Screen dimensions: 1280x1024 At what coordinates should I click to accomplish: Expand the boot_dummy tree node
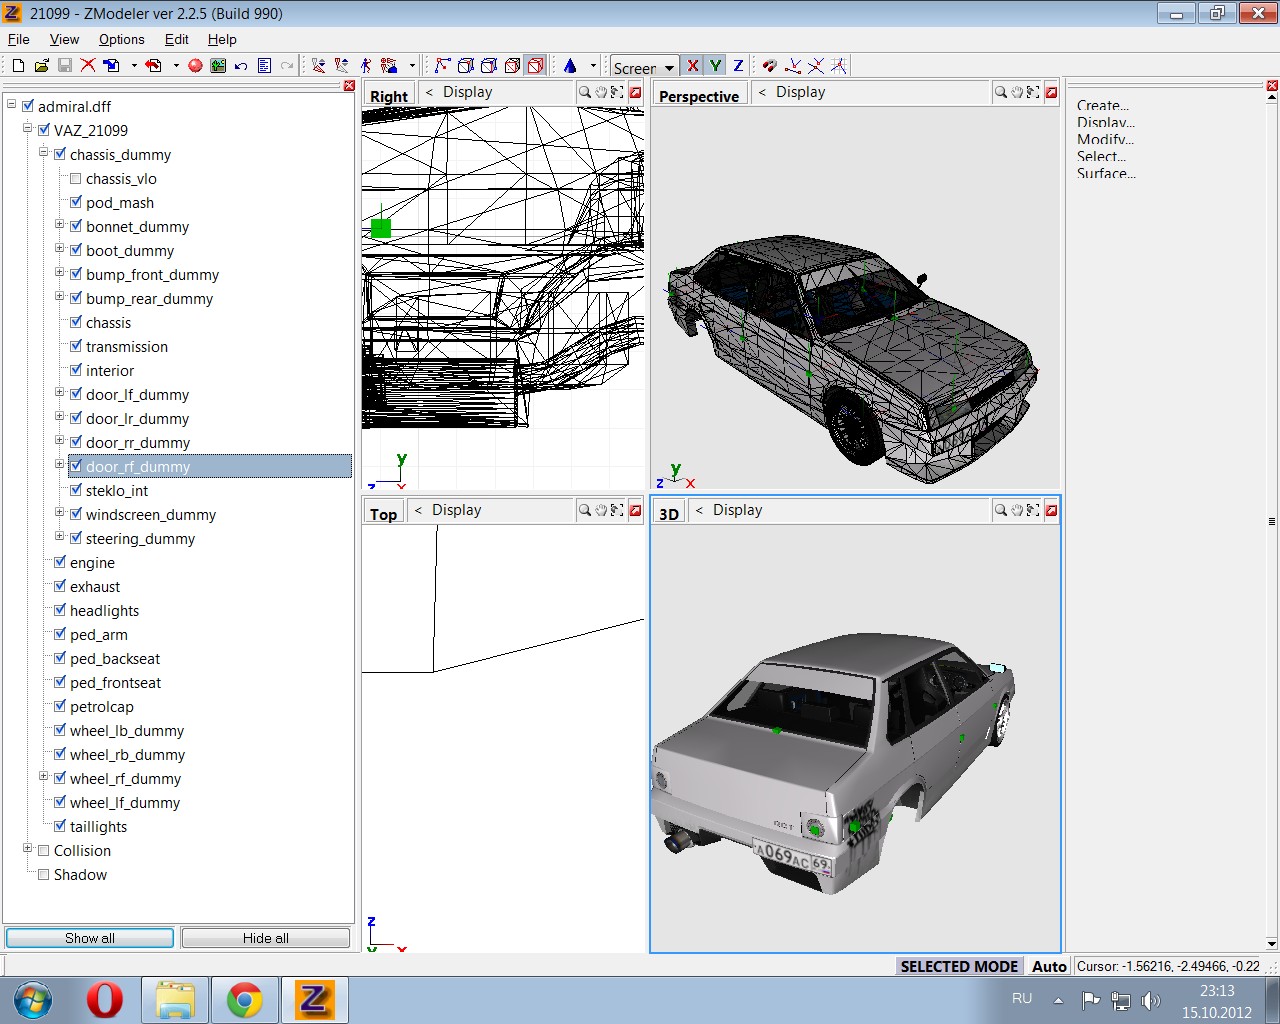pos(59,249)
